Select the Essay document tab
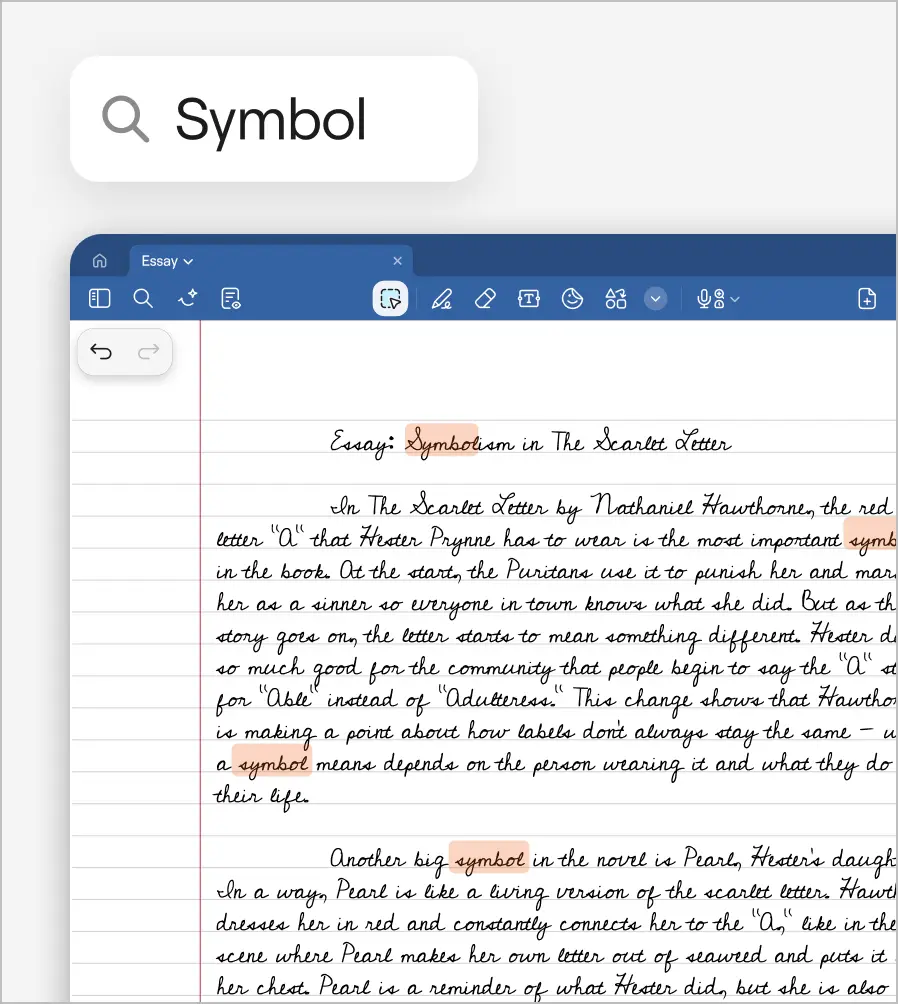This screenshot has width=898, height=1004. point(271,261)
